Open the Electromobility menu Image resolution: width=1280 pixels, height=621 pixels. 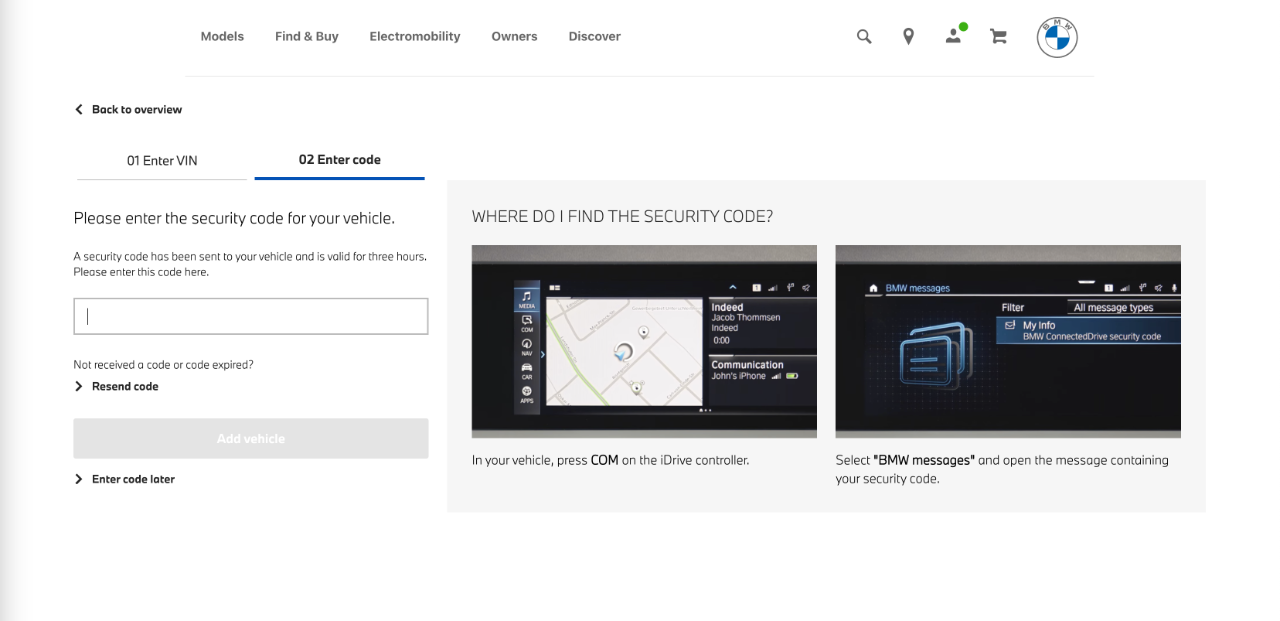[x=415, y=36]
